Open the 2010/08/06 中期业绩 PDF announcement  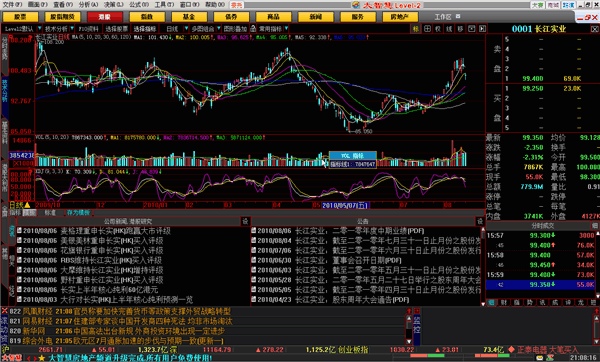pos(341,231)
